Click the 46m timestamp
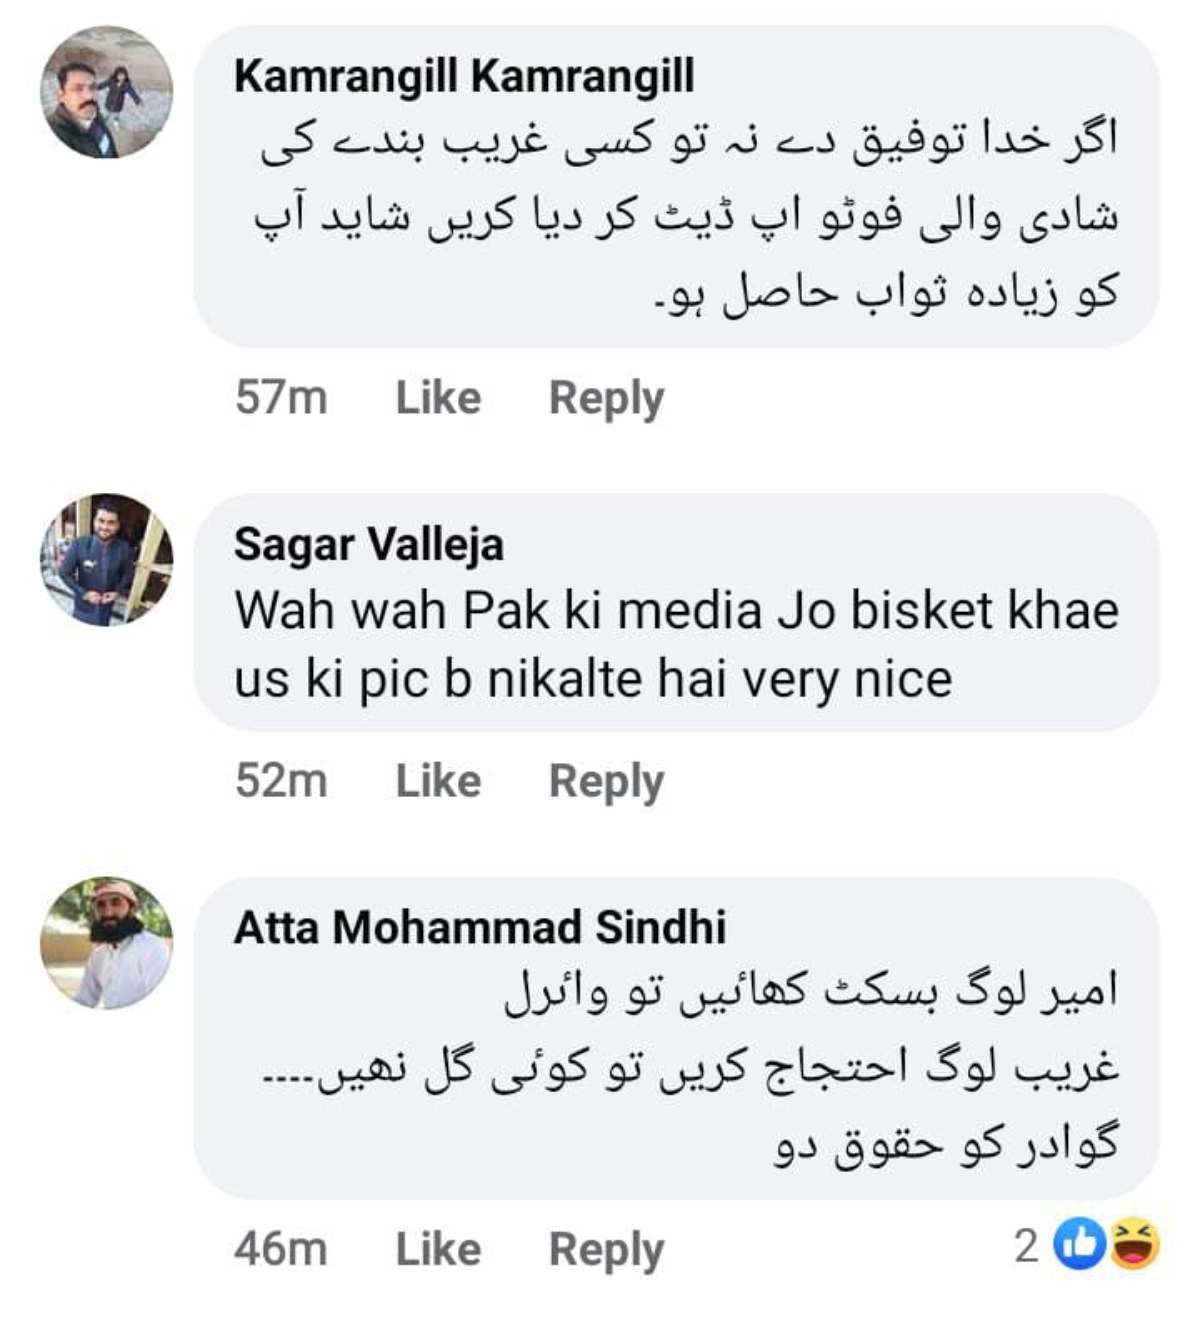This screenshot has width=1200, height=1335. pos(281,1249)
